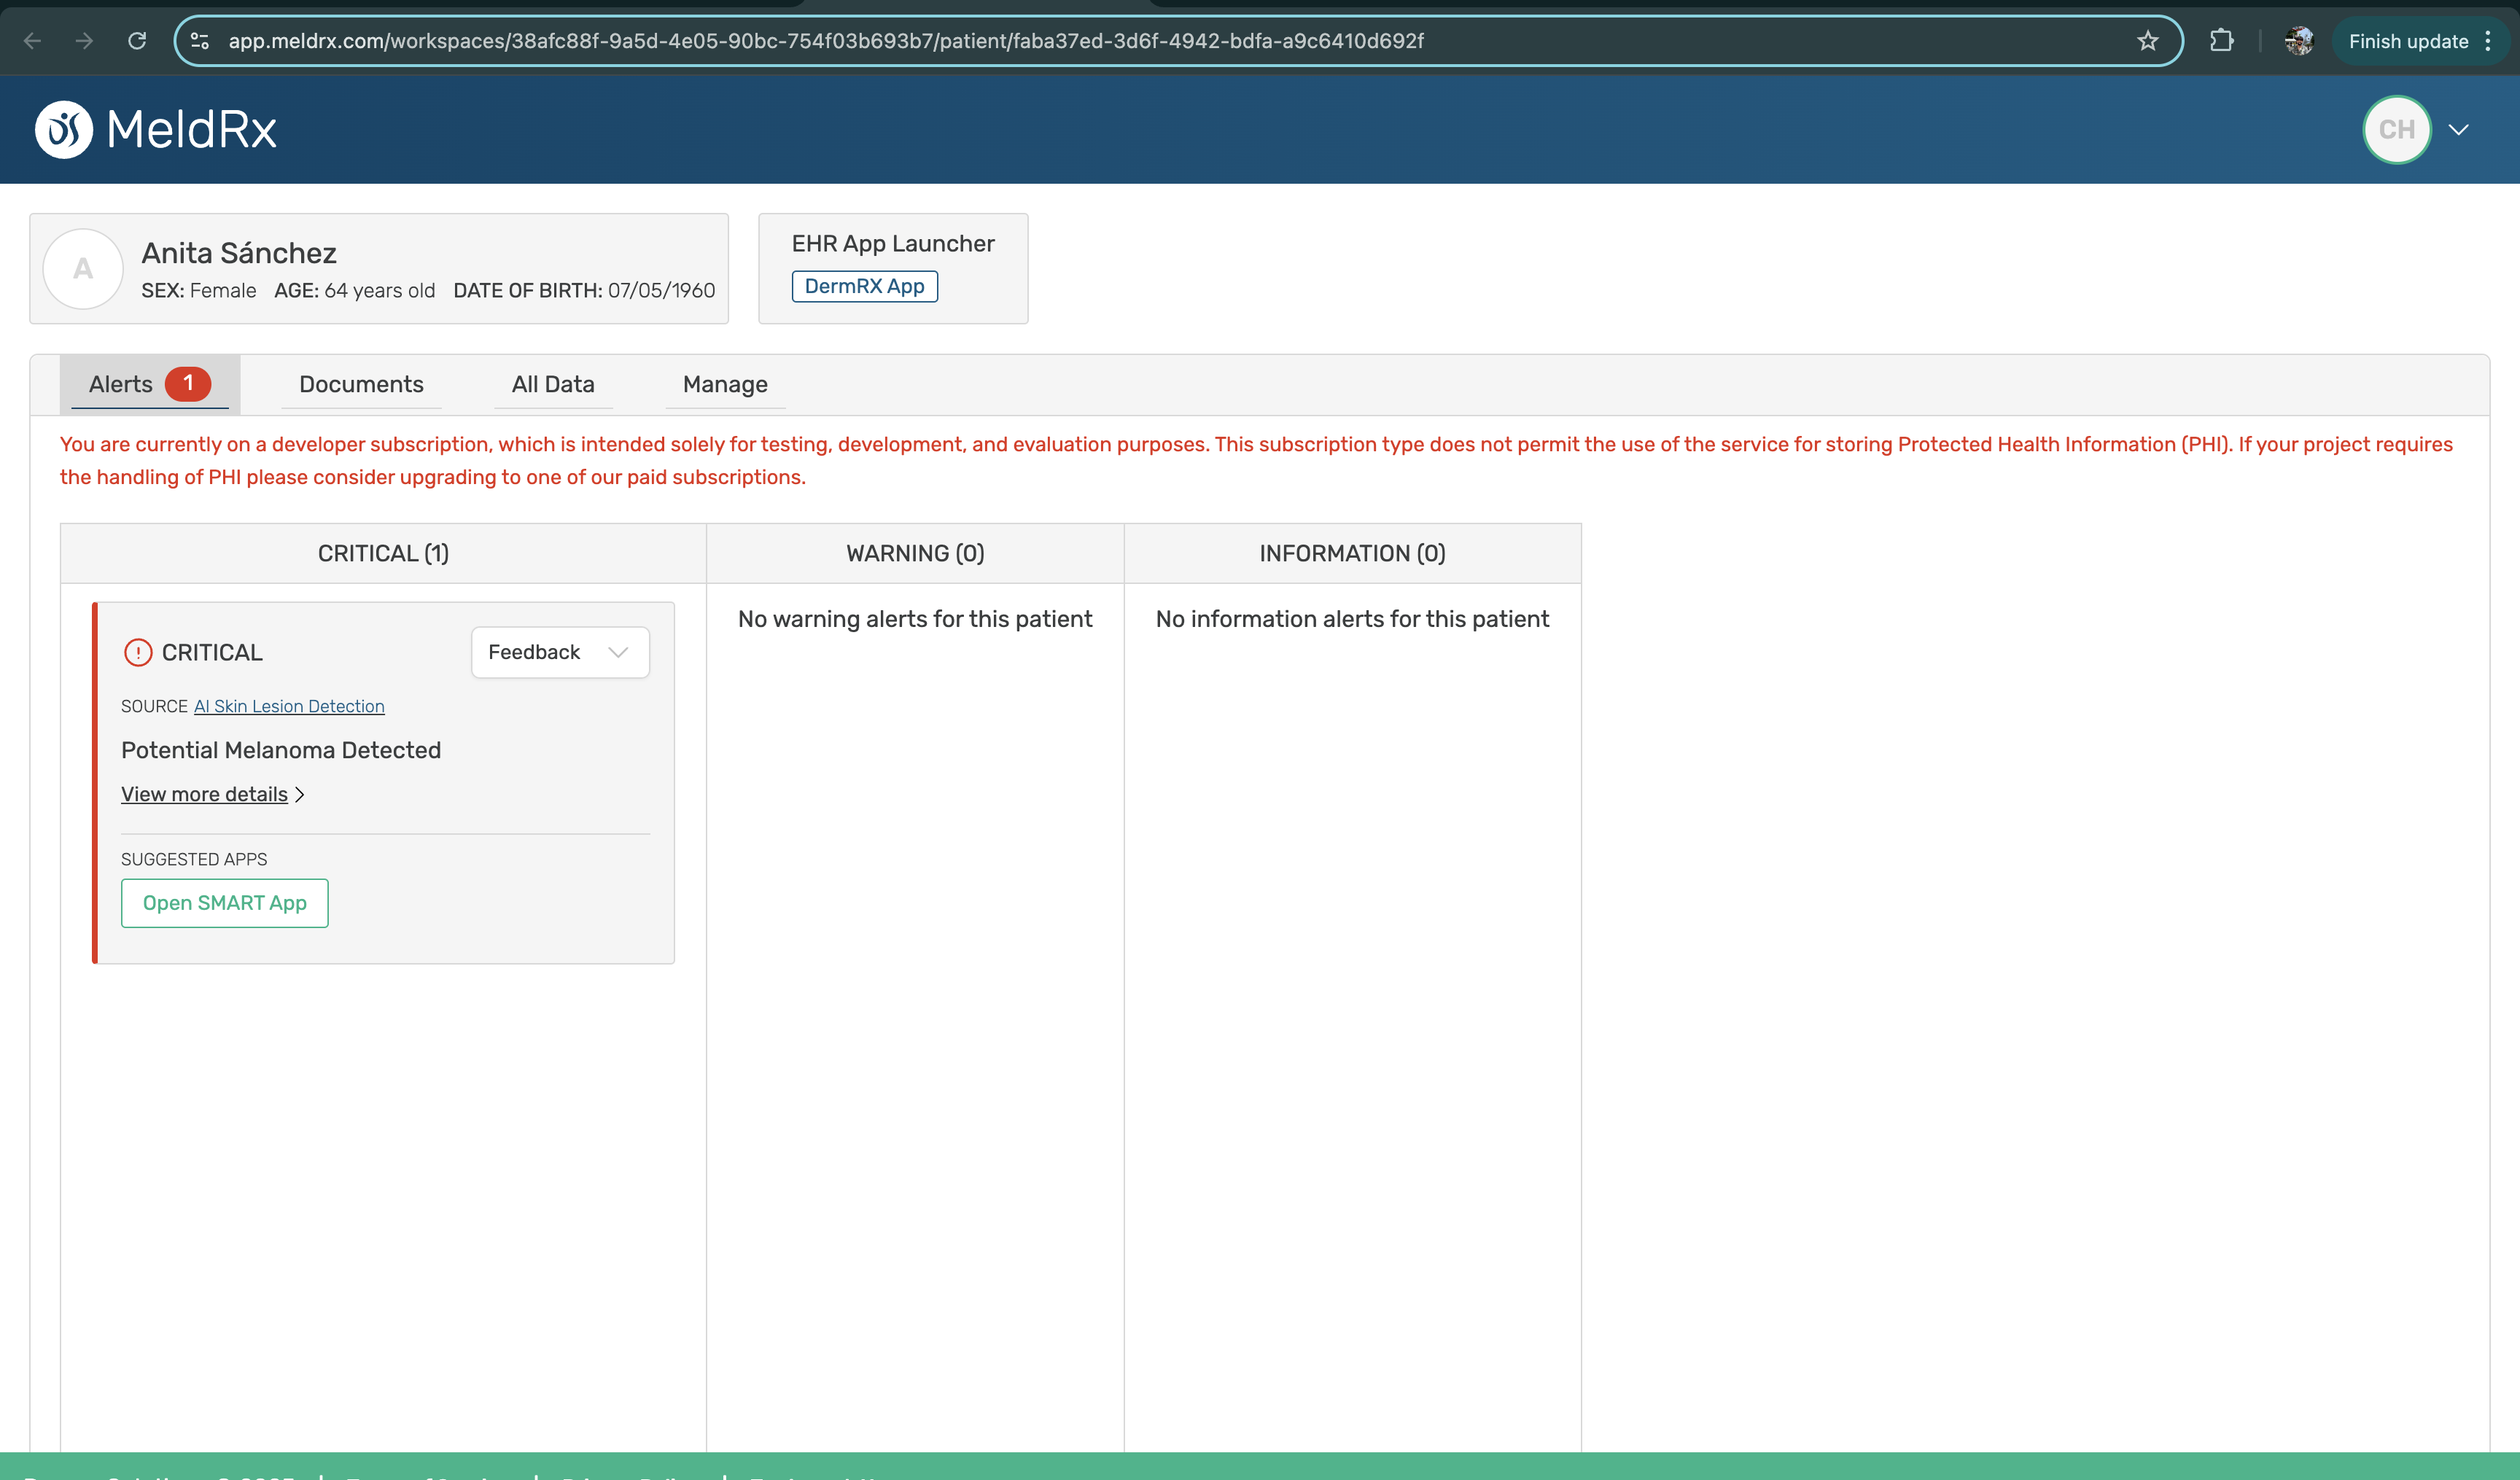Expand the Feedback dropdown
Image resolution: width=2520 pixels, height=1480 pixels.
[560, 653]
